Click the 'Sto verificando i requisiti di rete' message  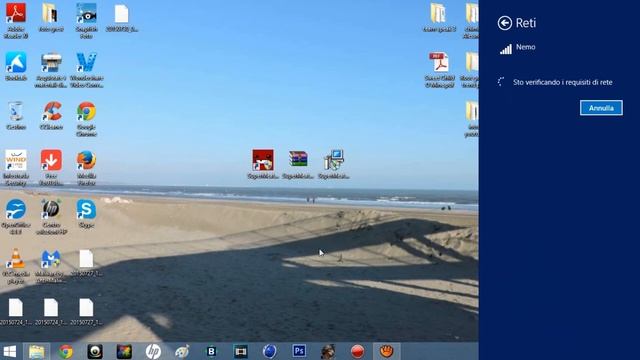click(562, 82)
